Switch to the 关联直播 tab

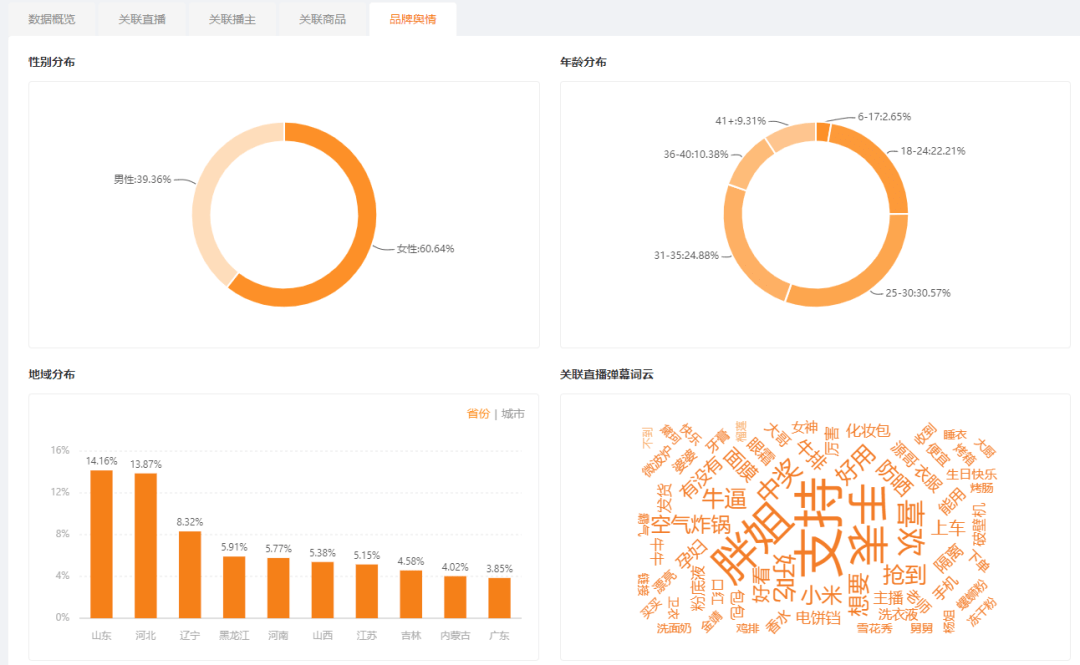pos(142,19)
